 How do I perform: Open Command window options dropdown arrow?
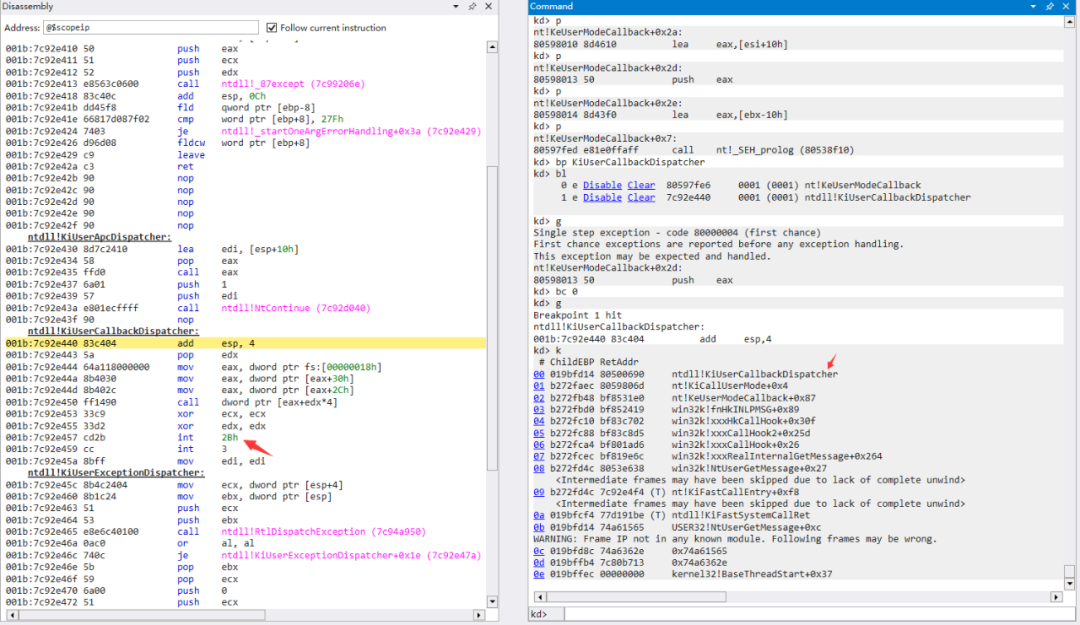tap(1032, 6)
